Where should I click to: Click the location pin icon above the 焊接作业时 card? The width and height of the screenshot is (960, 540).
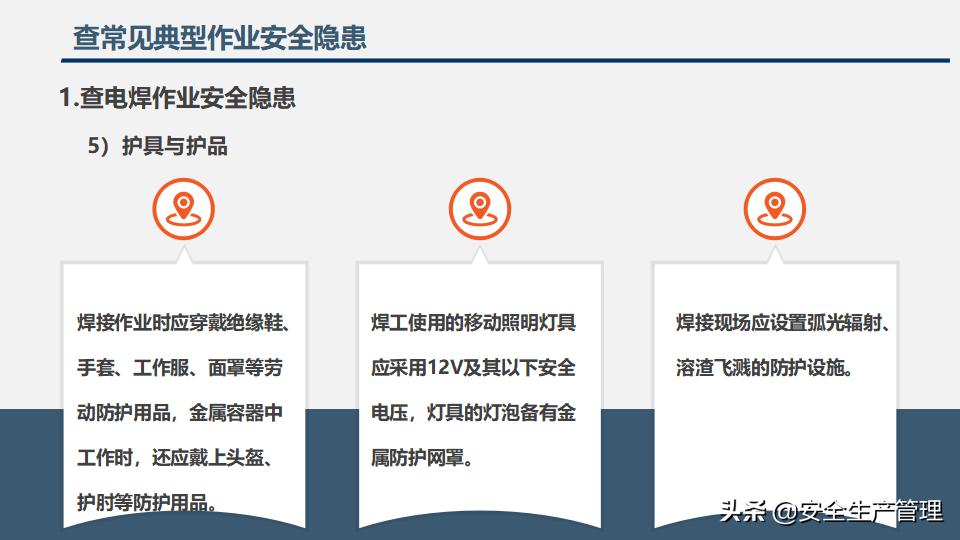[184, 209]
